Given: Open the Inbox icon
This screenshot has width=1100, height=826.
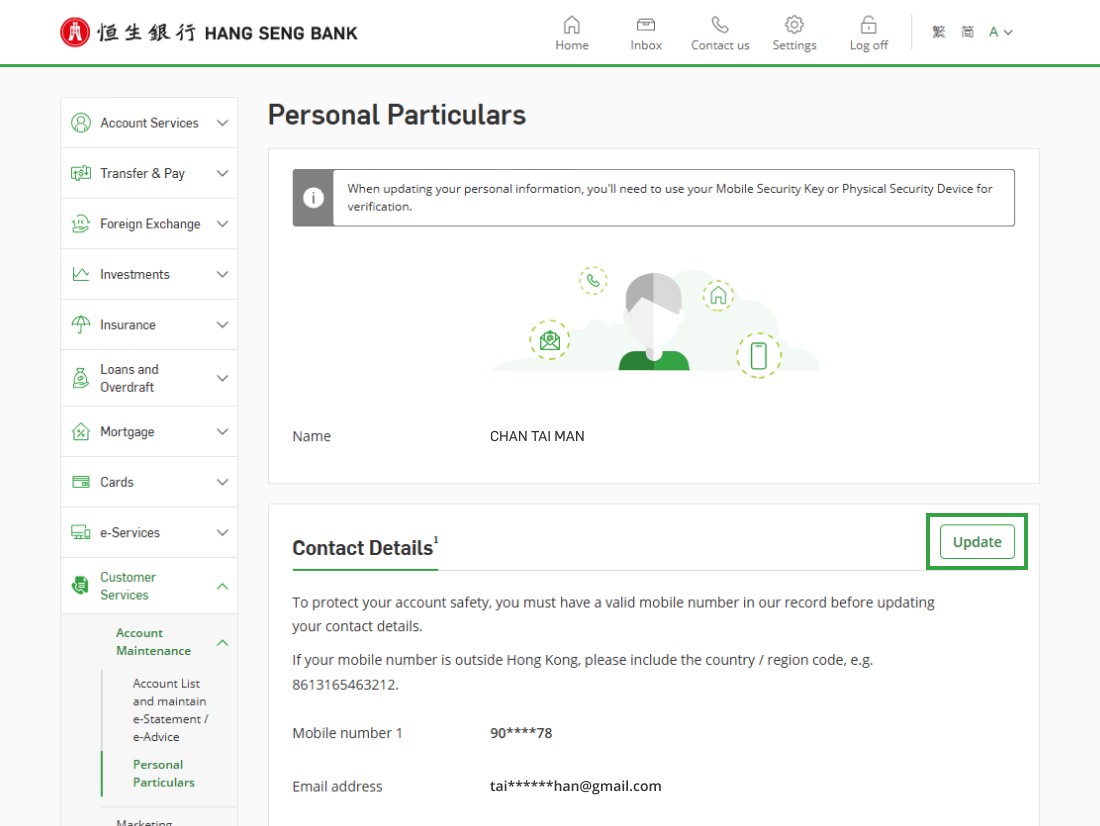Looking at the screenshot, I should (x=646, y=25).
